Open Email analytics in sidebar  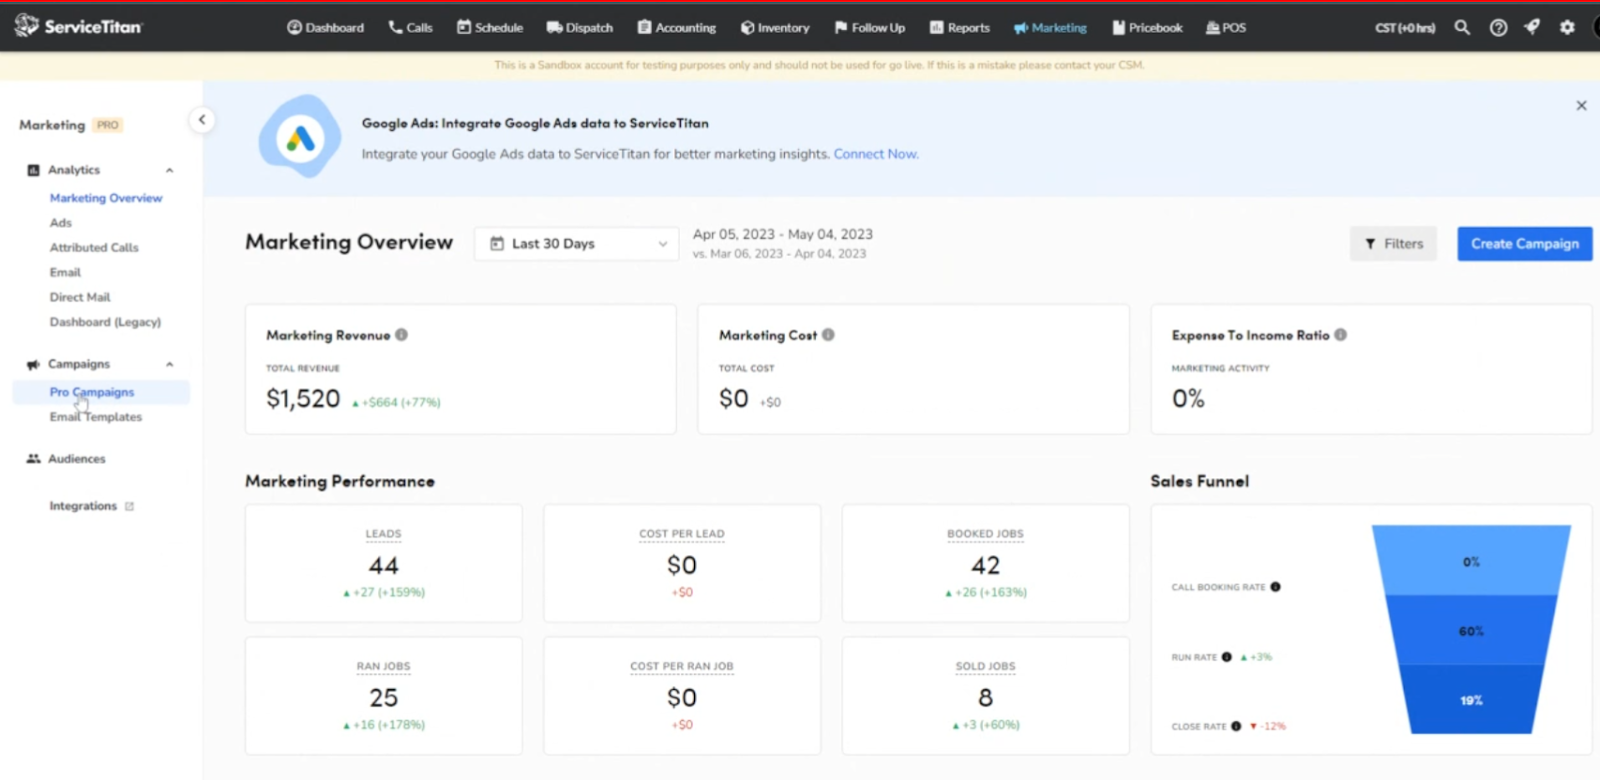(x=65, y=272)
